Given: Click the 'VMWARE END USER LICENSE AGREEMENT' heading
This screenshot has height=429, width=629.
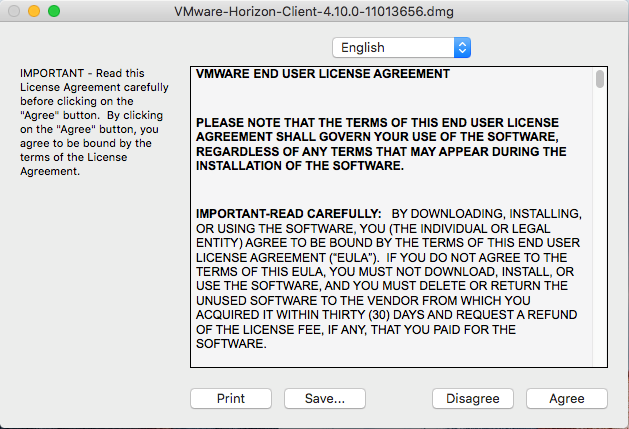Looking at the screenshot, I should coord(323,74).
